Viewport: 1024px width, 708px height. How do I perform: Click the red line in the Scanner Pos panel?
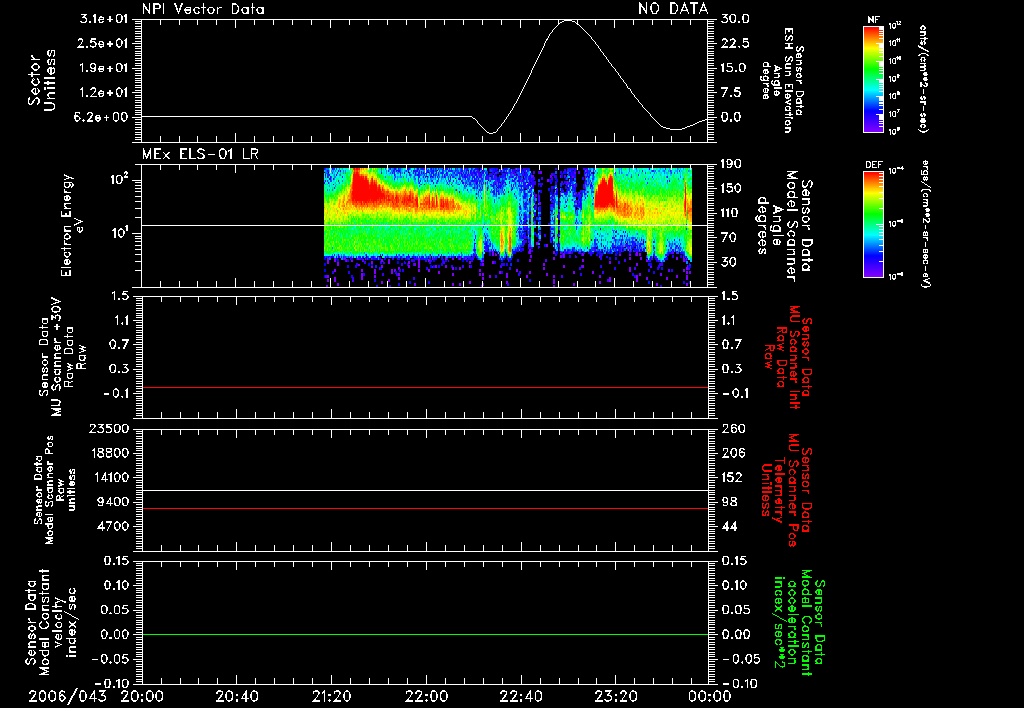(x=425, y=508)
